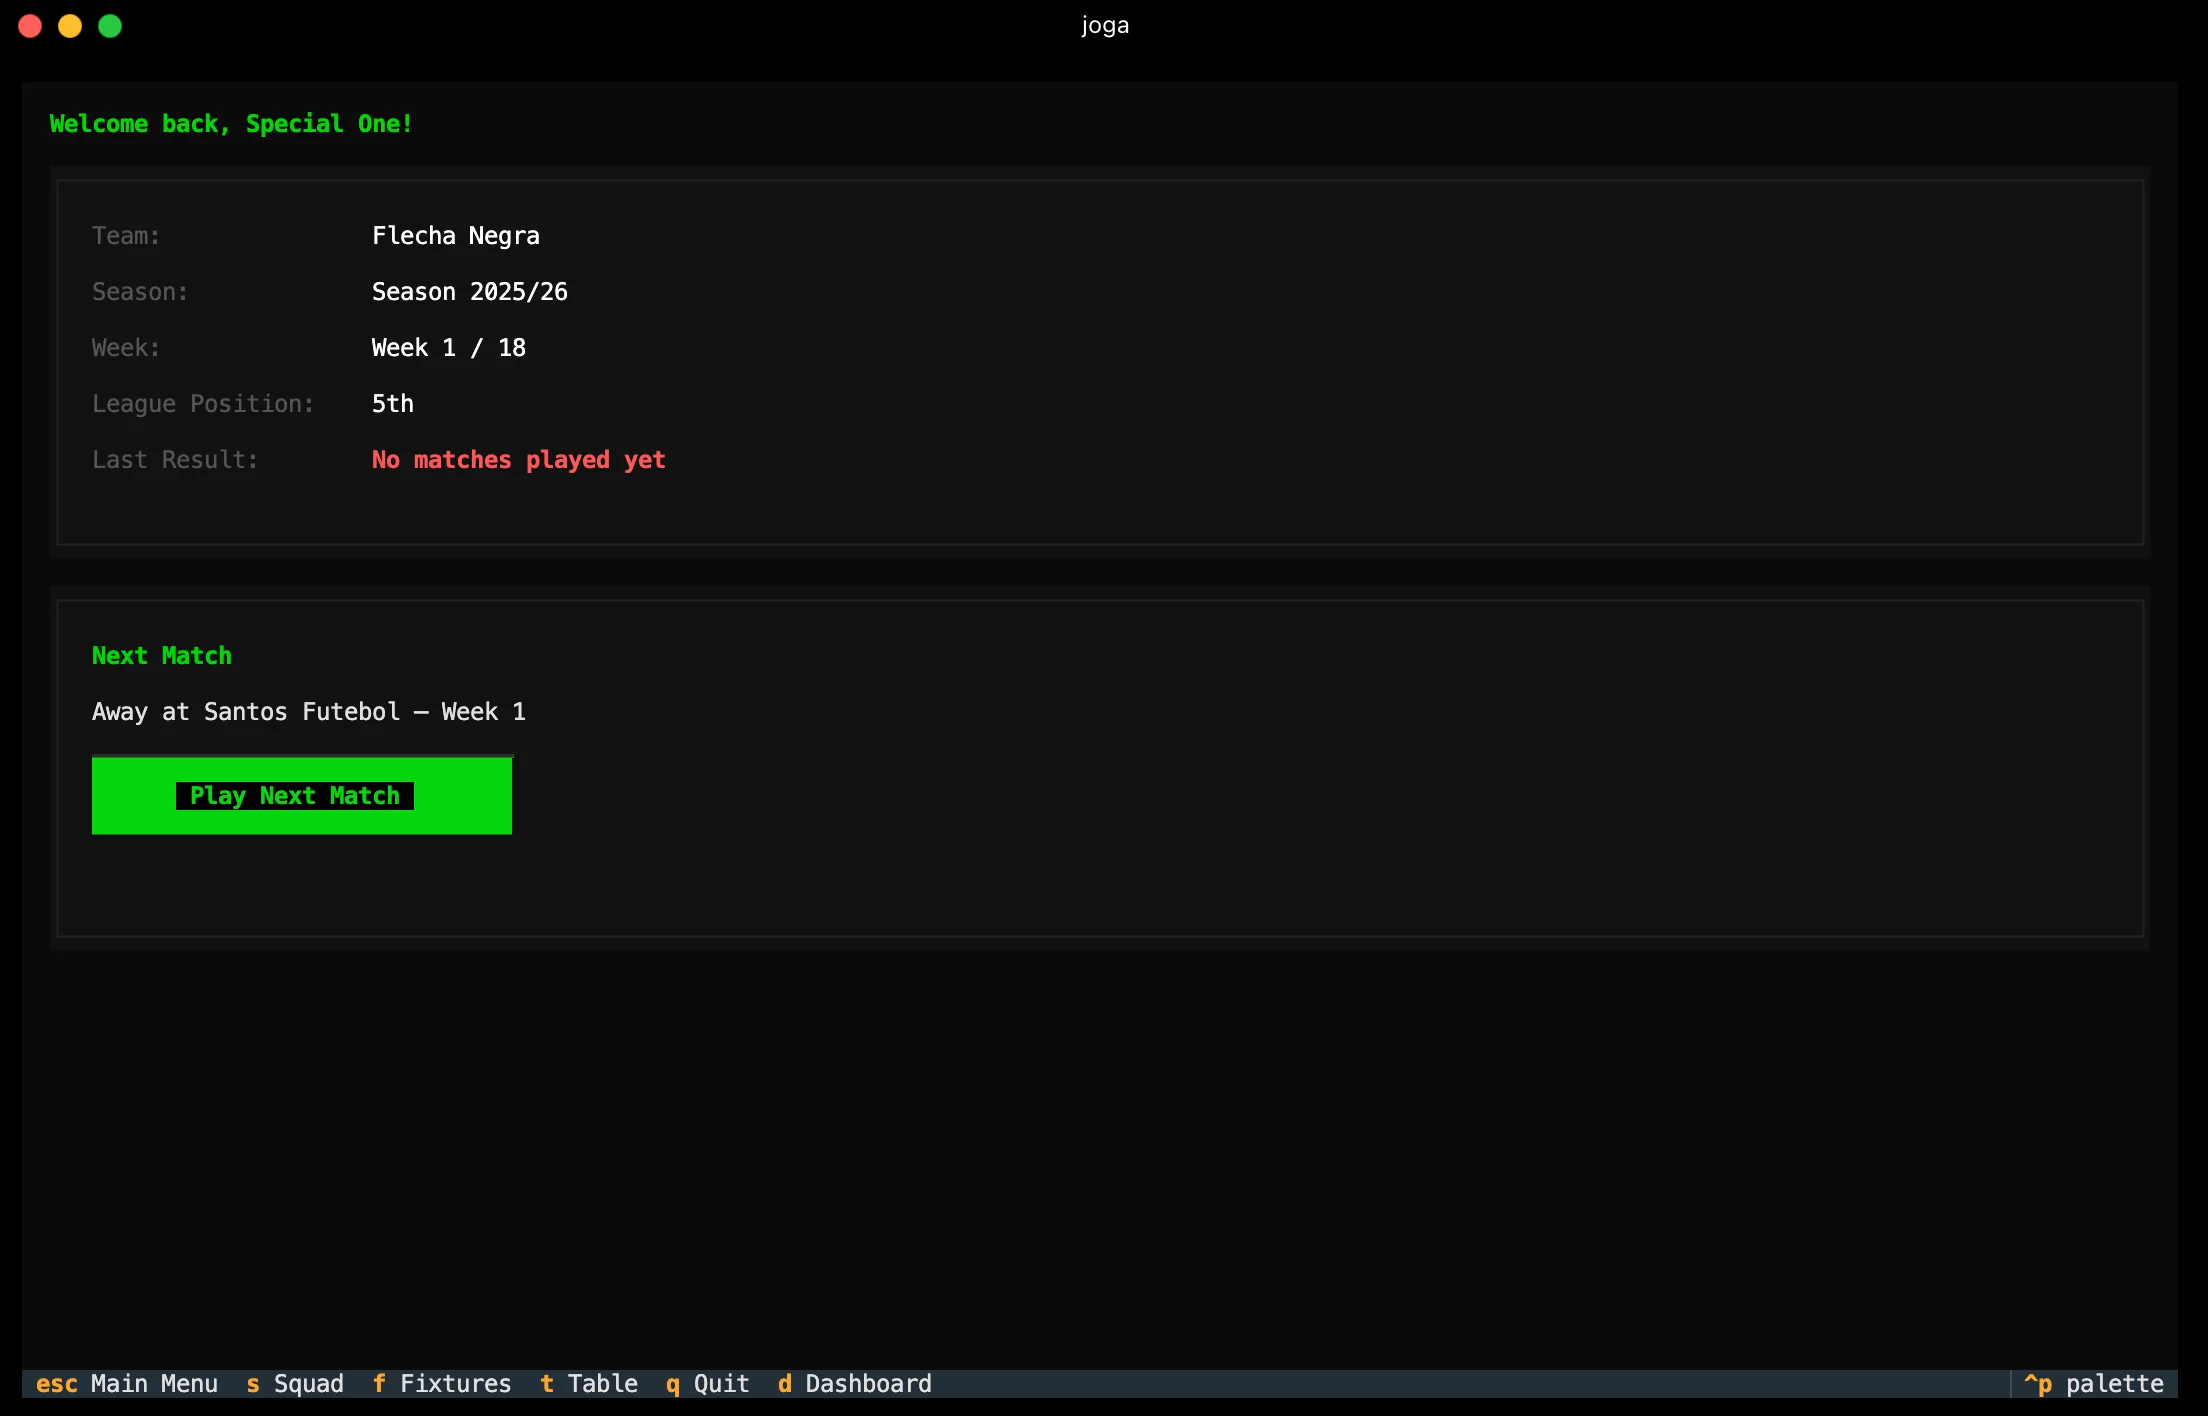The image size is (2208, 1416).
Task: Click the No matches played yet text
Action: pyautogui.click(x=519, y=460)
